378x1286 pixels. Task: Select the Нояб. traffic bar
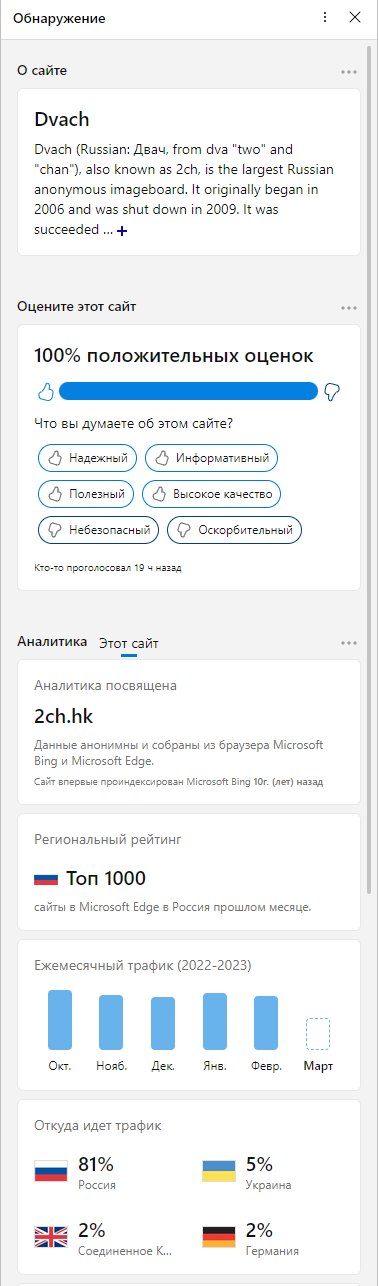pyautogui.click(x=111, y=1022)
